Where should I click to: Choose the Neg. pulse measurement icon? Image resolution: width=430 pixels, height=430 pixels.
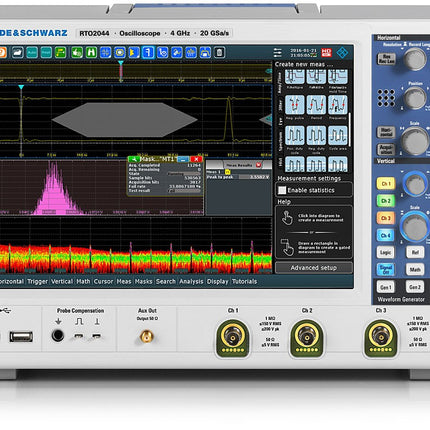tap(295, 105)
